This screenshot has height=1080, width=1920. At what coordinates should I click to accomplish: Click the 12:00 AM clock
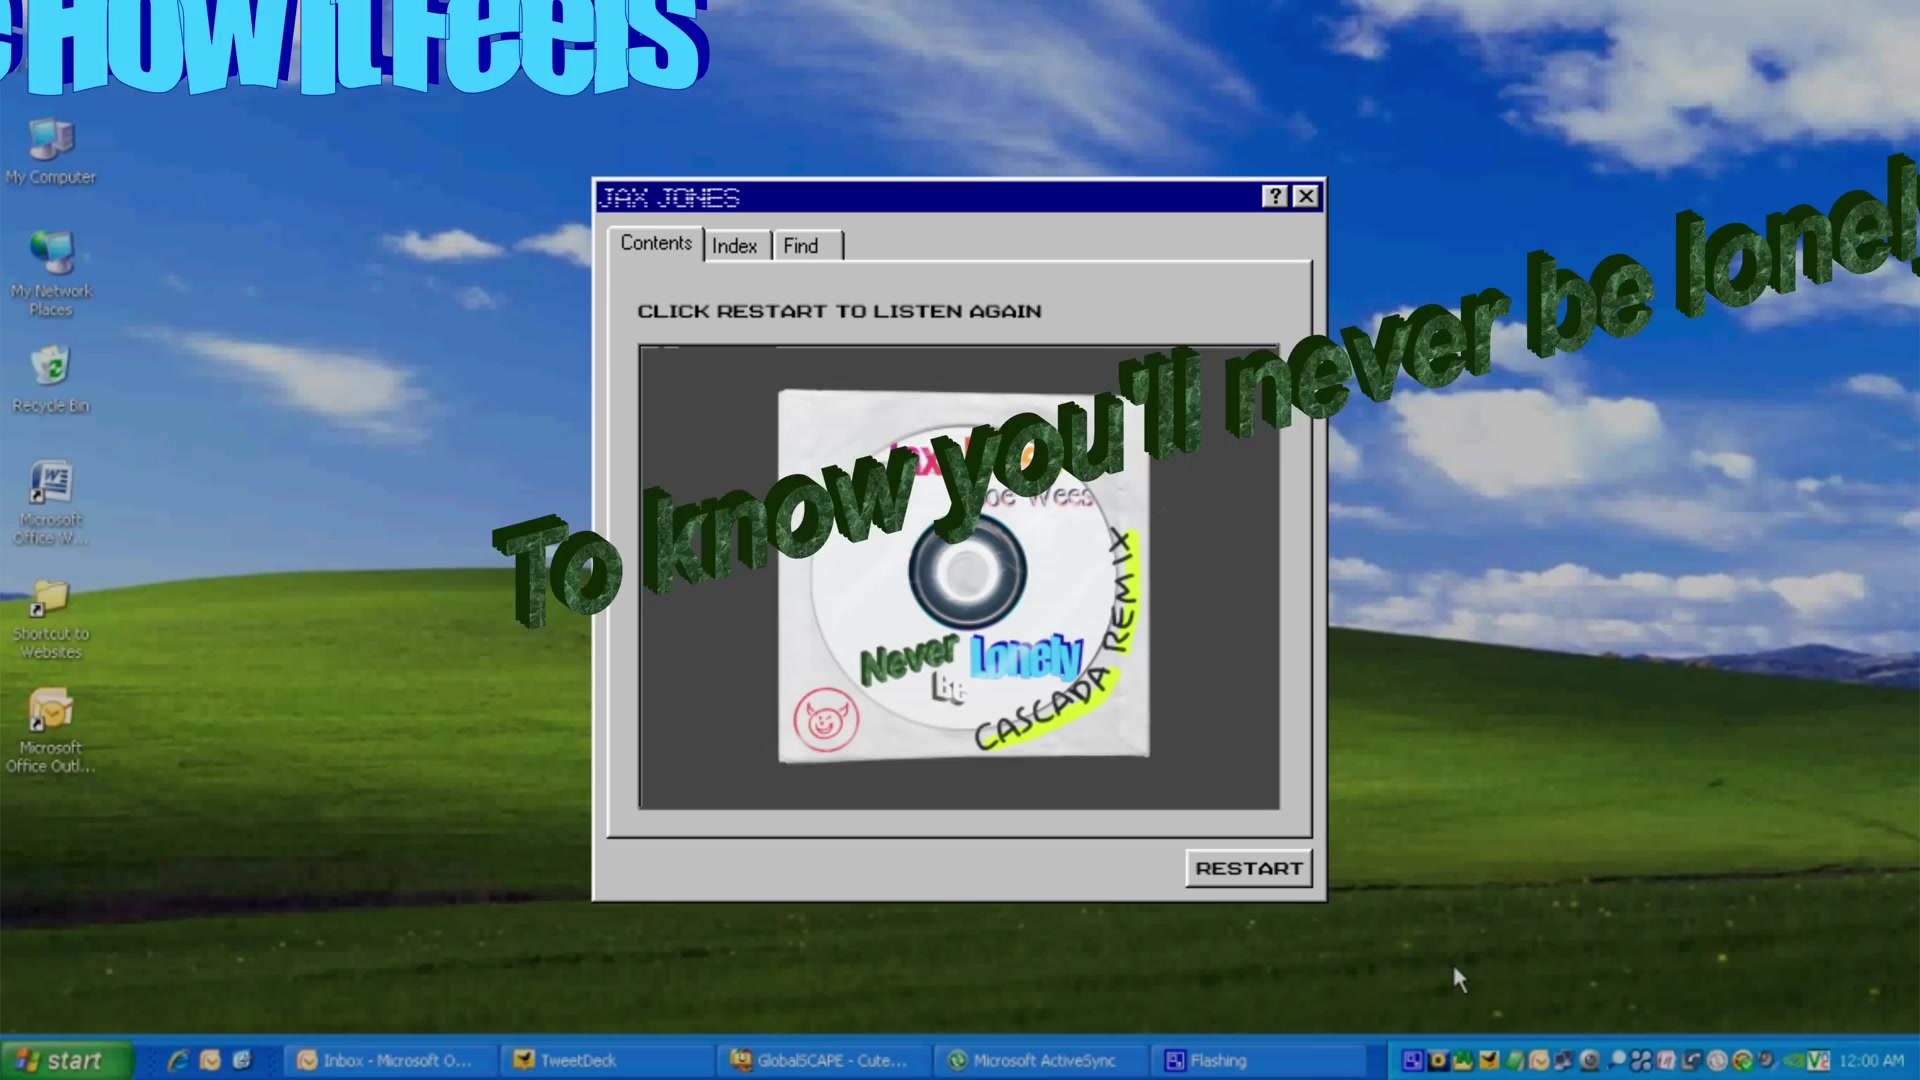tap(1872, 1060)
